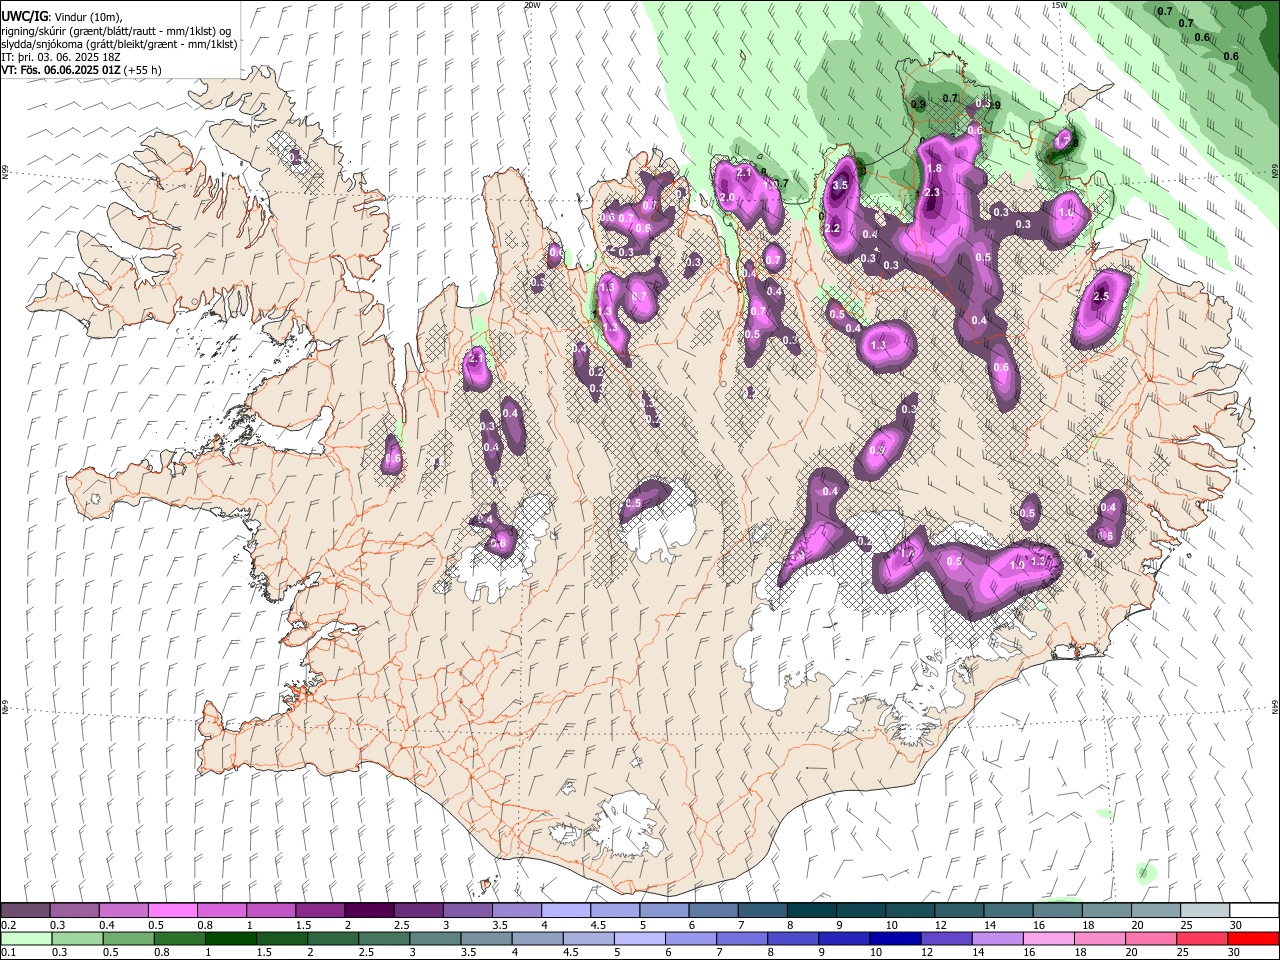Click dark teal swatch between upper 8 and 9

coord(811,911)
